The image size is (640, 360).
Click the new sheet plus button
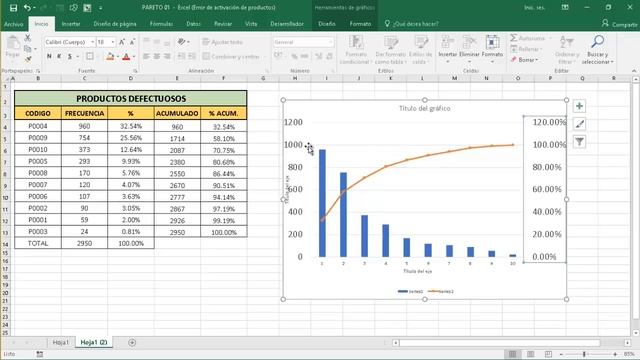(x=132, y=342)
